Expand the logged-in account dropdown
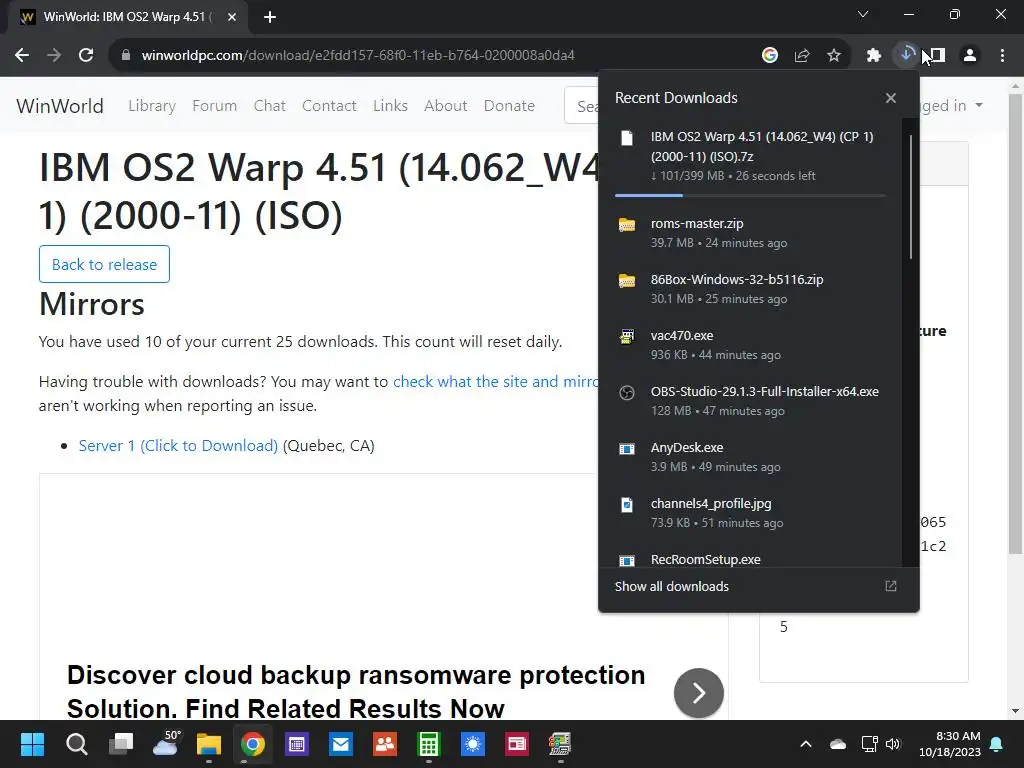Image resolution: width=1024 pixels, height=768 pixels. tap(952, 105)
